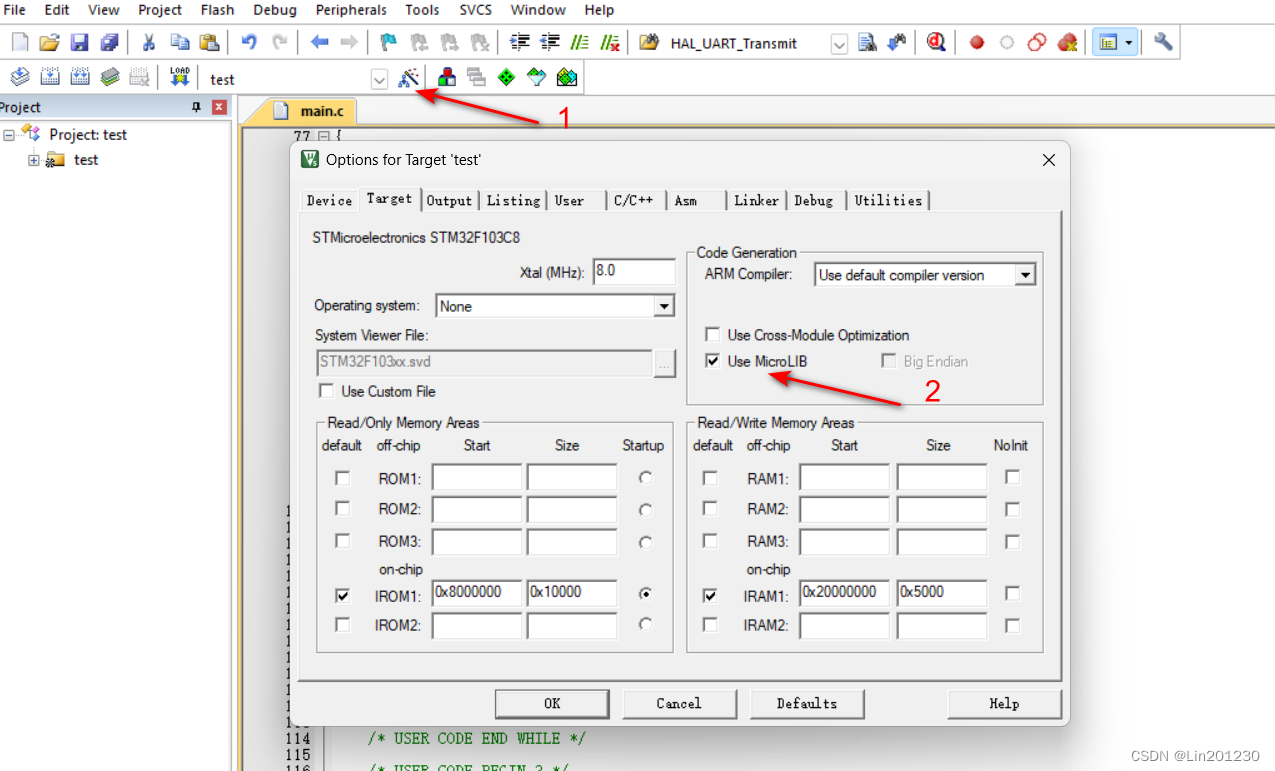Open Options for Target with the magic wand icon
This screenshot has height=771, width=1275.
click(x=408, y=77)
